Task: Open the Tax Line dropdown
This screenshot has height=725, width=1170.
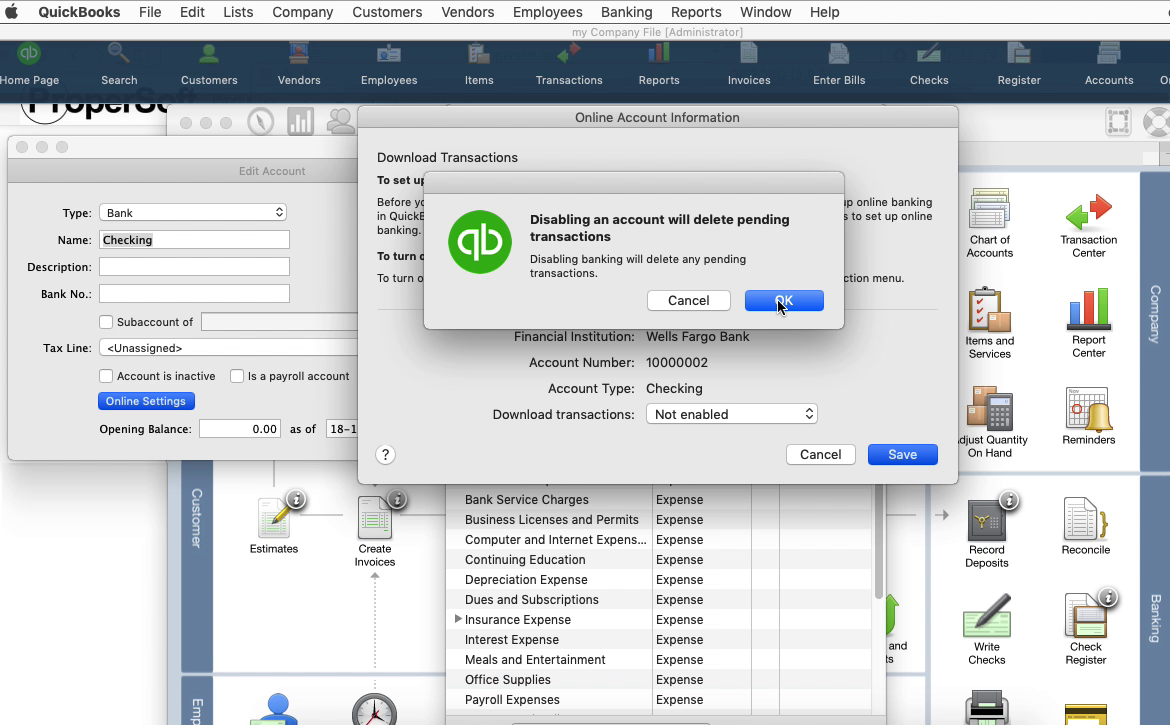Action: tap(228, 348)
